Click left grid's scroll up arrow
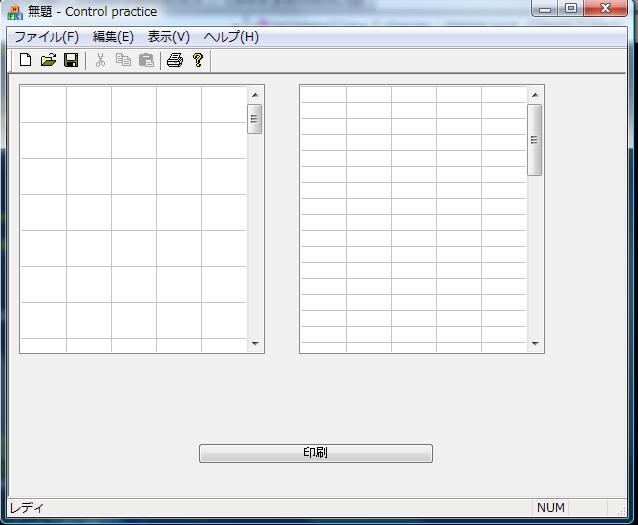Viewport: 638px width, 525px height. (255, 95)
